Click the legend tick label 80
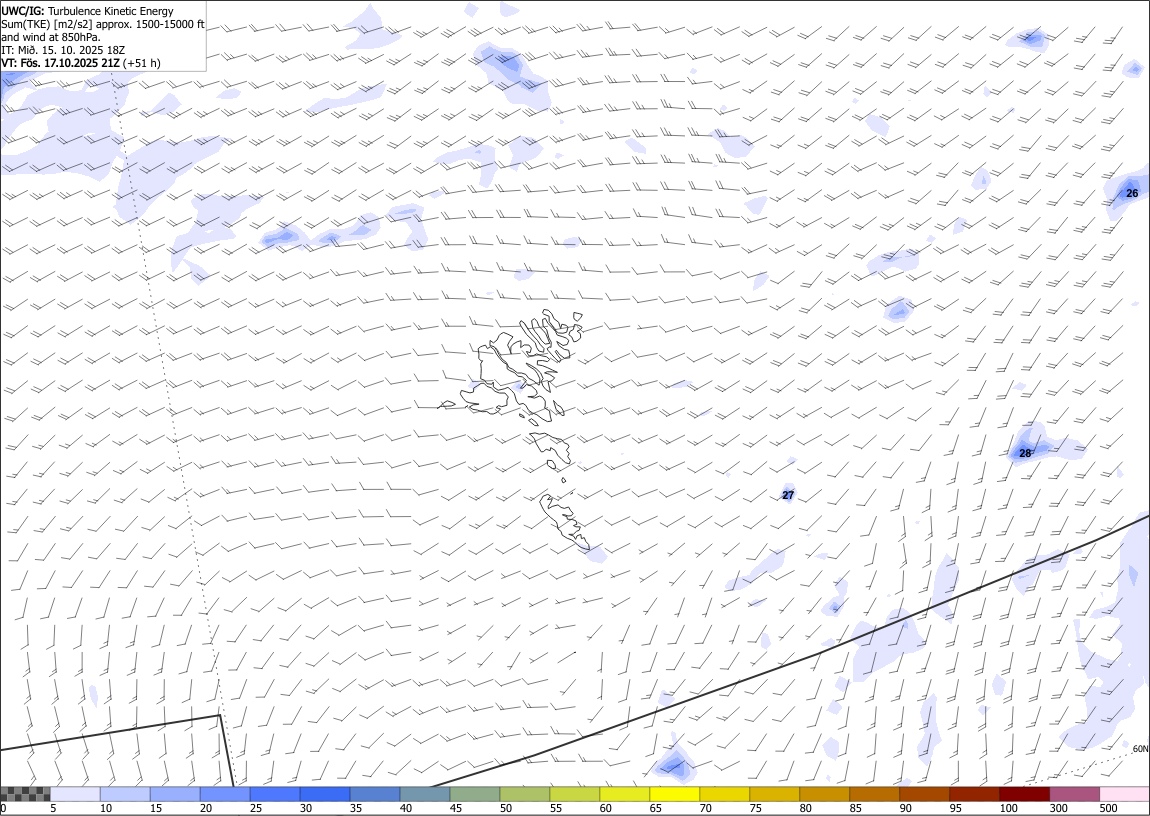 [805, 809]
